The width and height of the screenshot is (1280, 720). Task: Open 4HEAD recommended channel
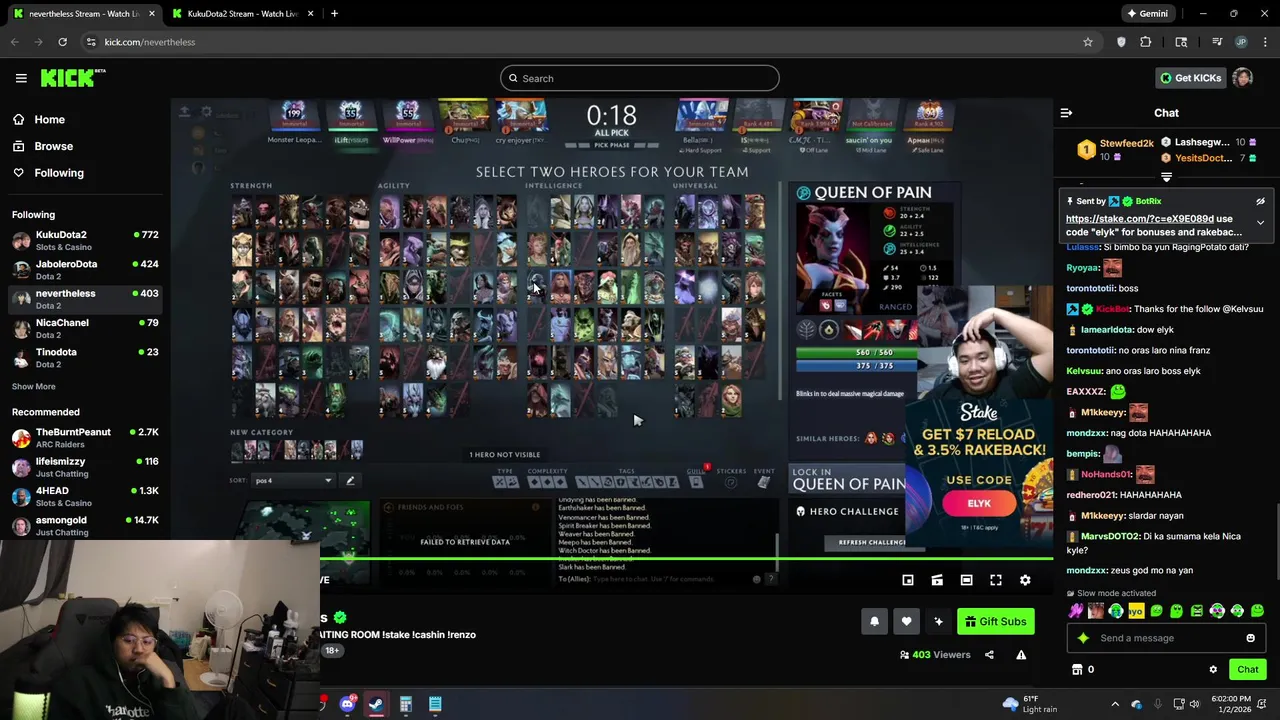tap(85, 497)
